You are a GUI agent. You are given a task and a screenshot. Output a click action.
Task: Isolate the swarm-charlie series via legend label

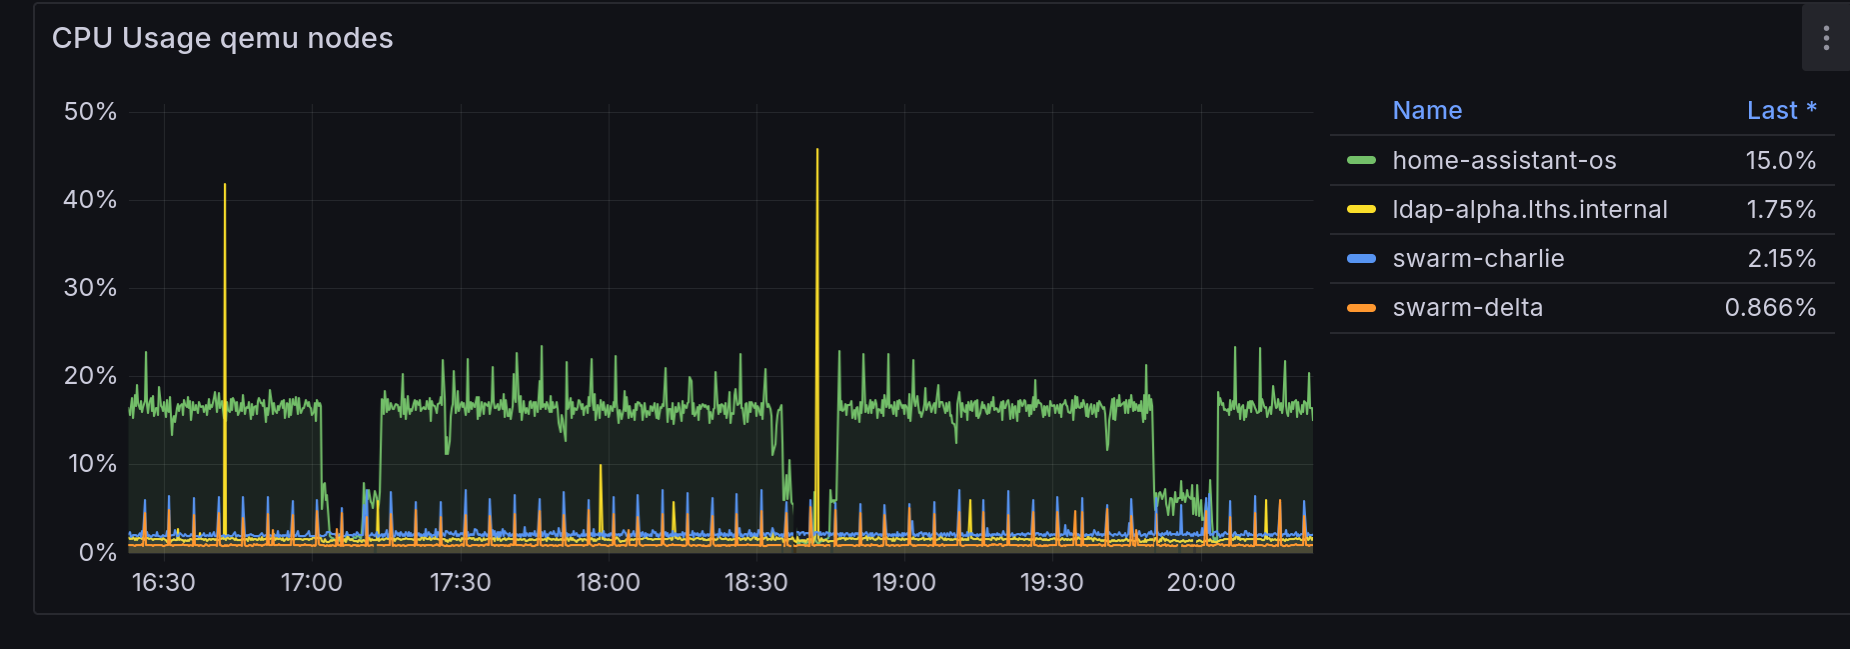coord(1477,258)
